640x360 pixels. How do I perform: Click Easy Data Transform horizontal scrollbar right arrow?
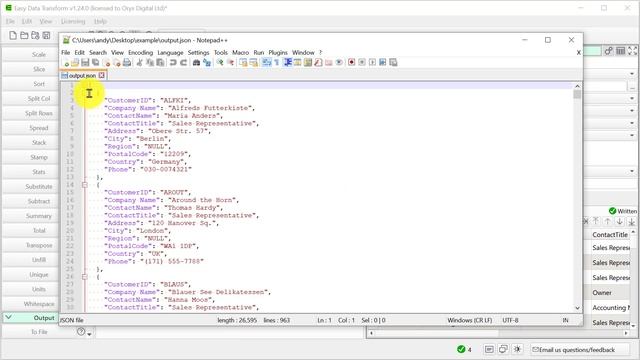tap(626, 333)
